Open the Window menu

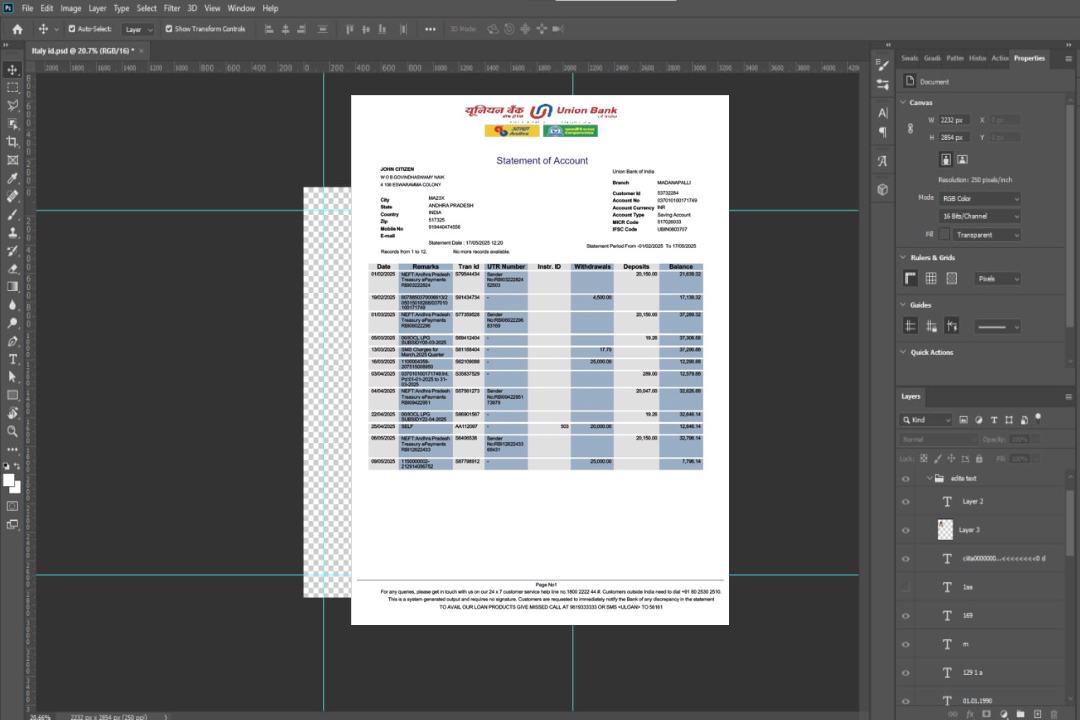coord(241,8)
